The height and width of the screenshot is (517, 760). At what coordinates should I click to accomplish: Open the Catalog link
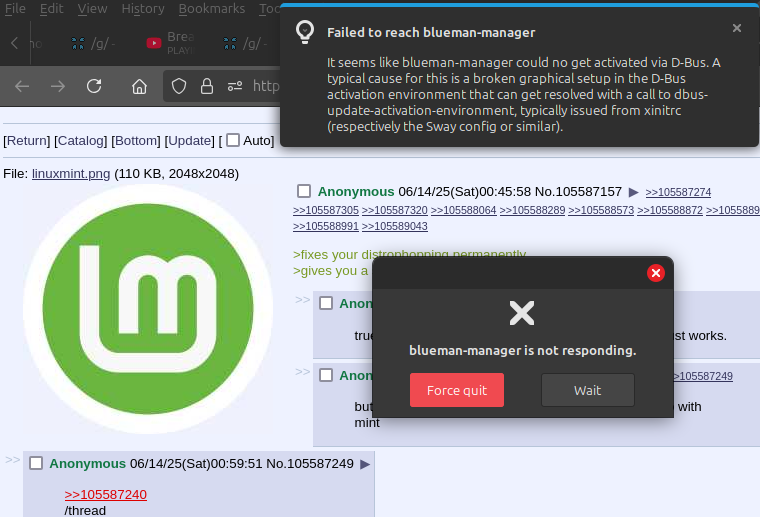click(x=80, y=141)
